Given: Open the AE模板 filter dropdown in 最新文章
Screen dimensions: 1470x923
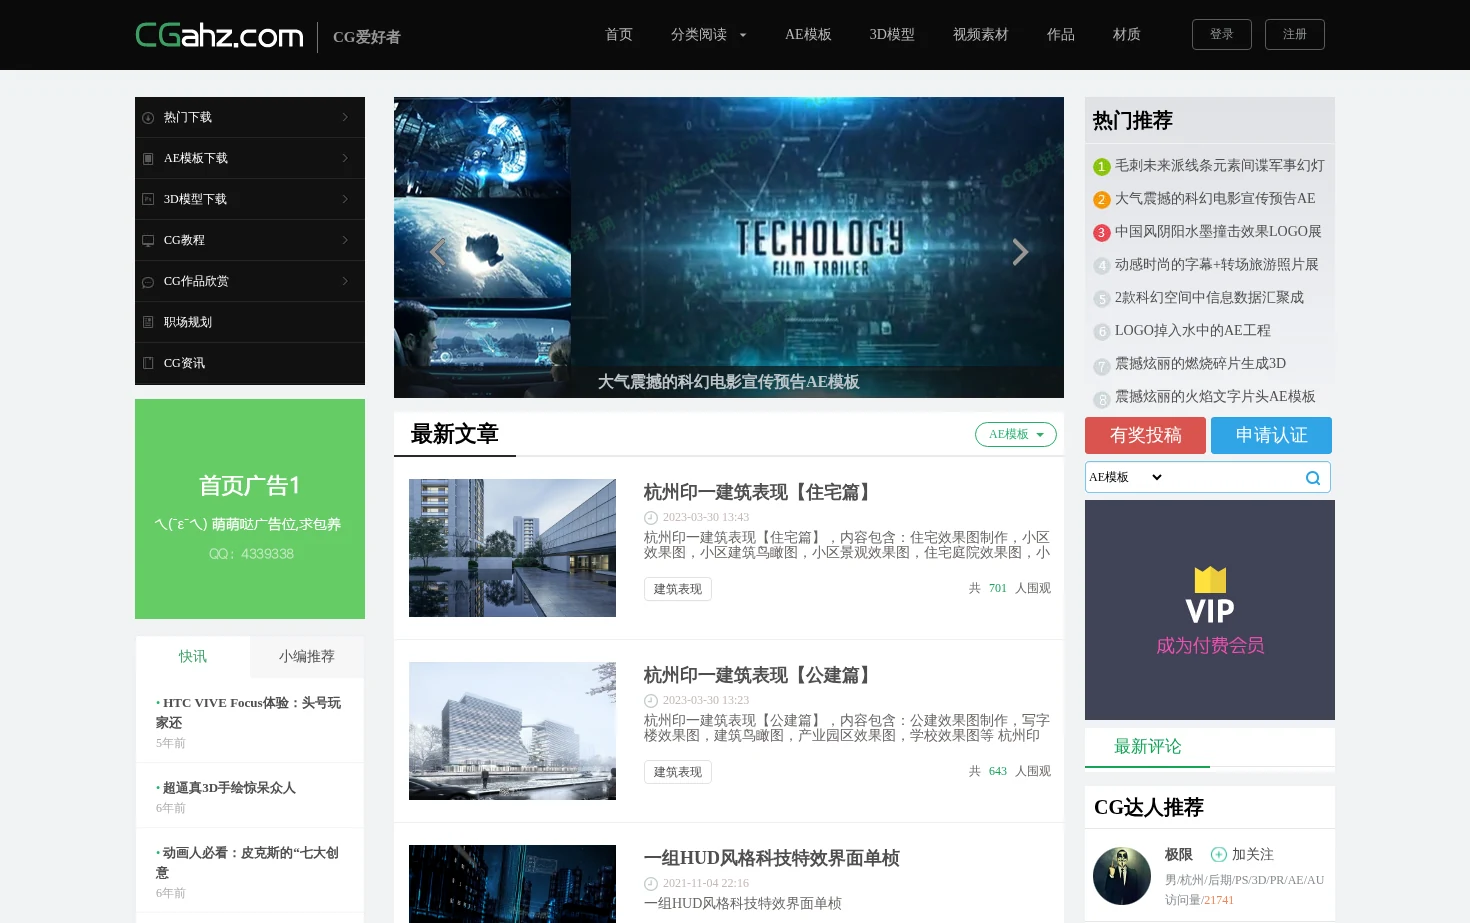Looking at the screenshot, I should tap(1016, 435).
